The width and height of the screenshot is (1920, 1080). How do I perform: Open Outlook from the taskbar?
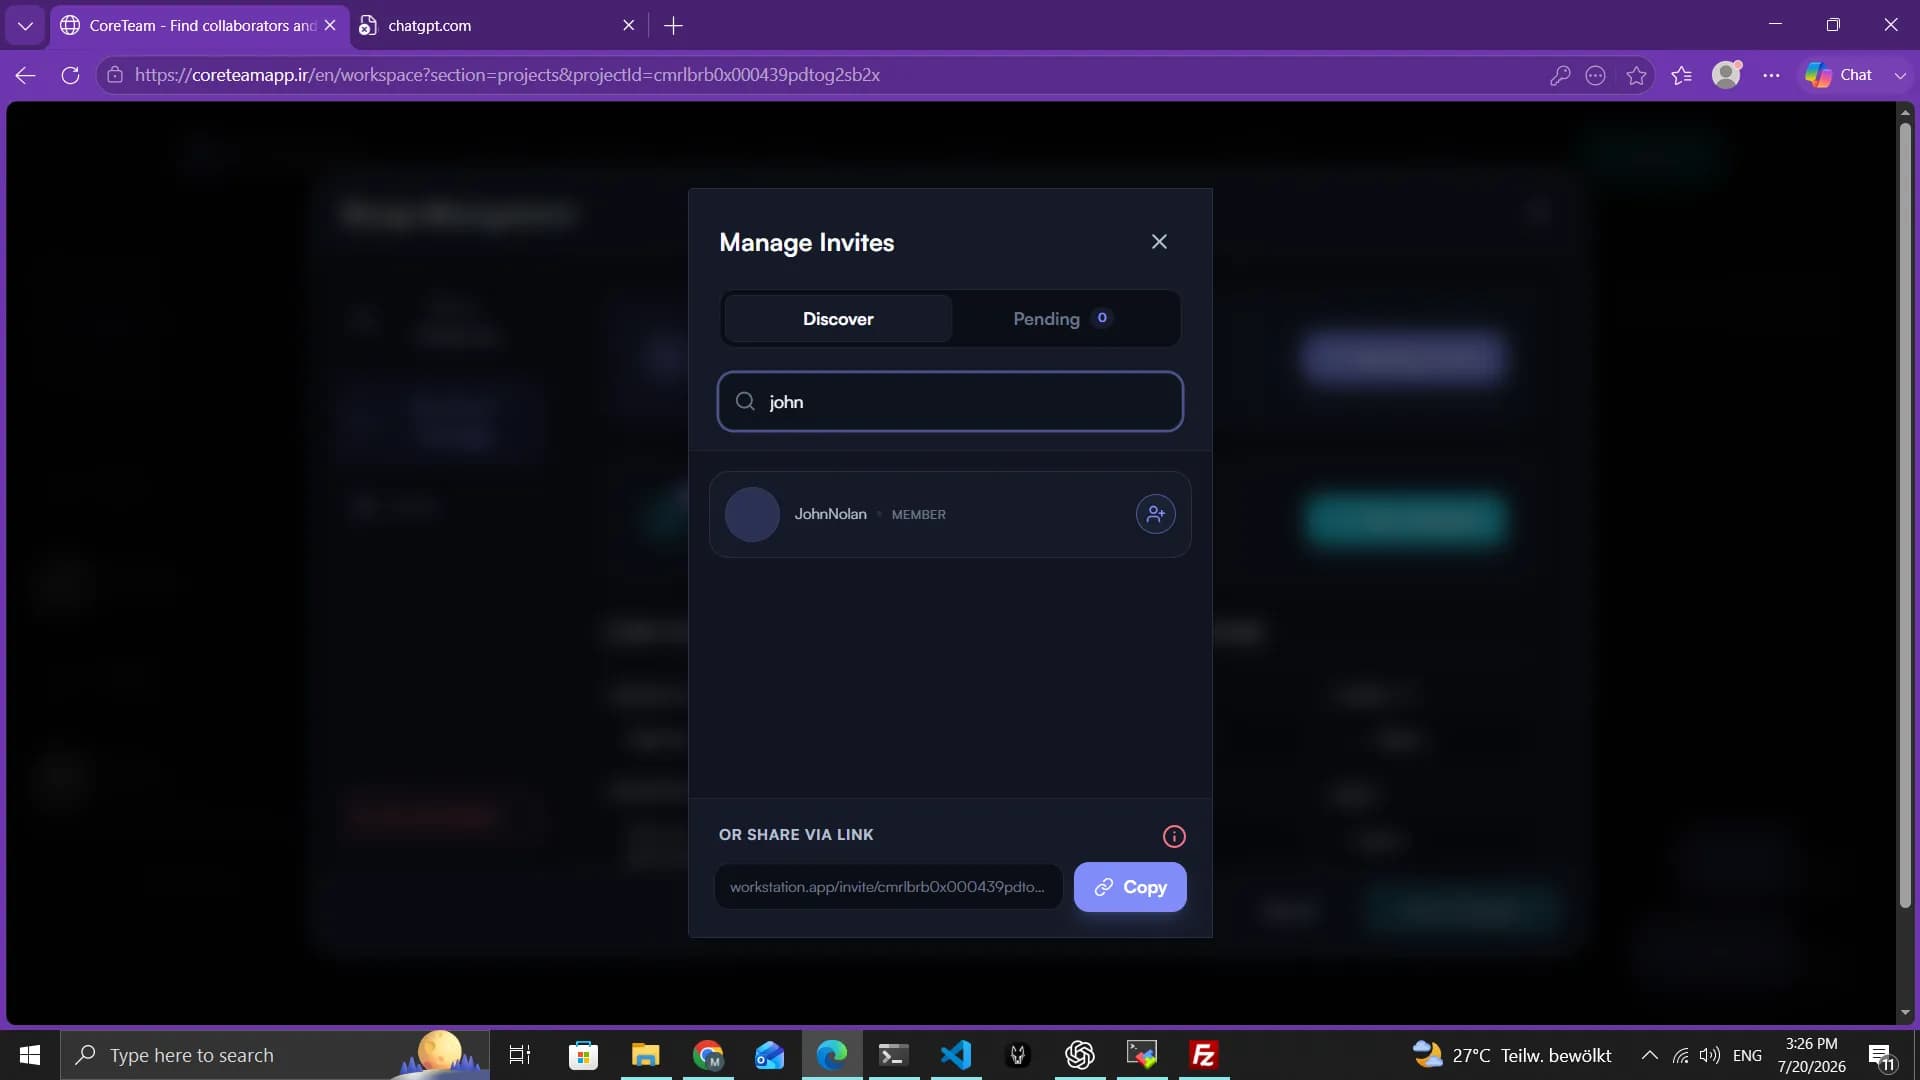770,1055
